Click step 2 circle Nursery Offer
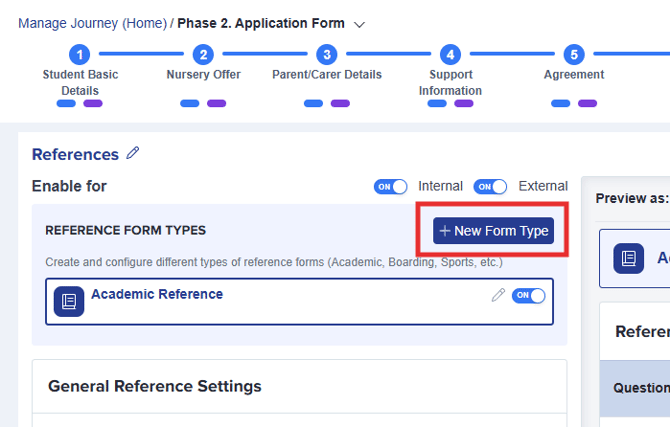This screenshot has width=670, height=427. [x=203, y=55]
